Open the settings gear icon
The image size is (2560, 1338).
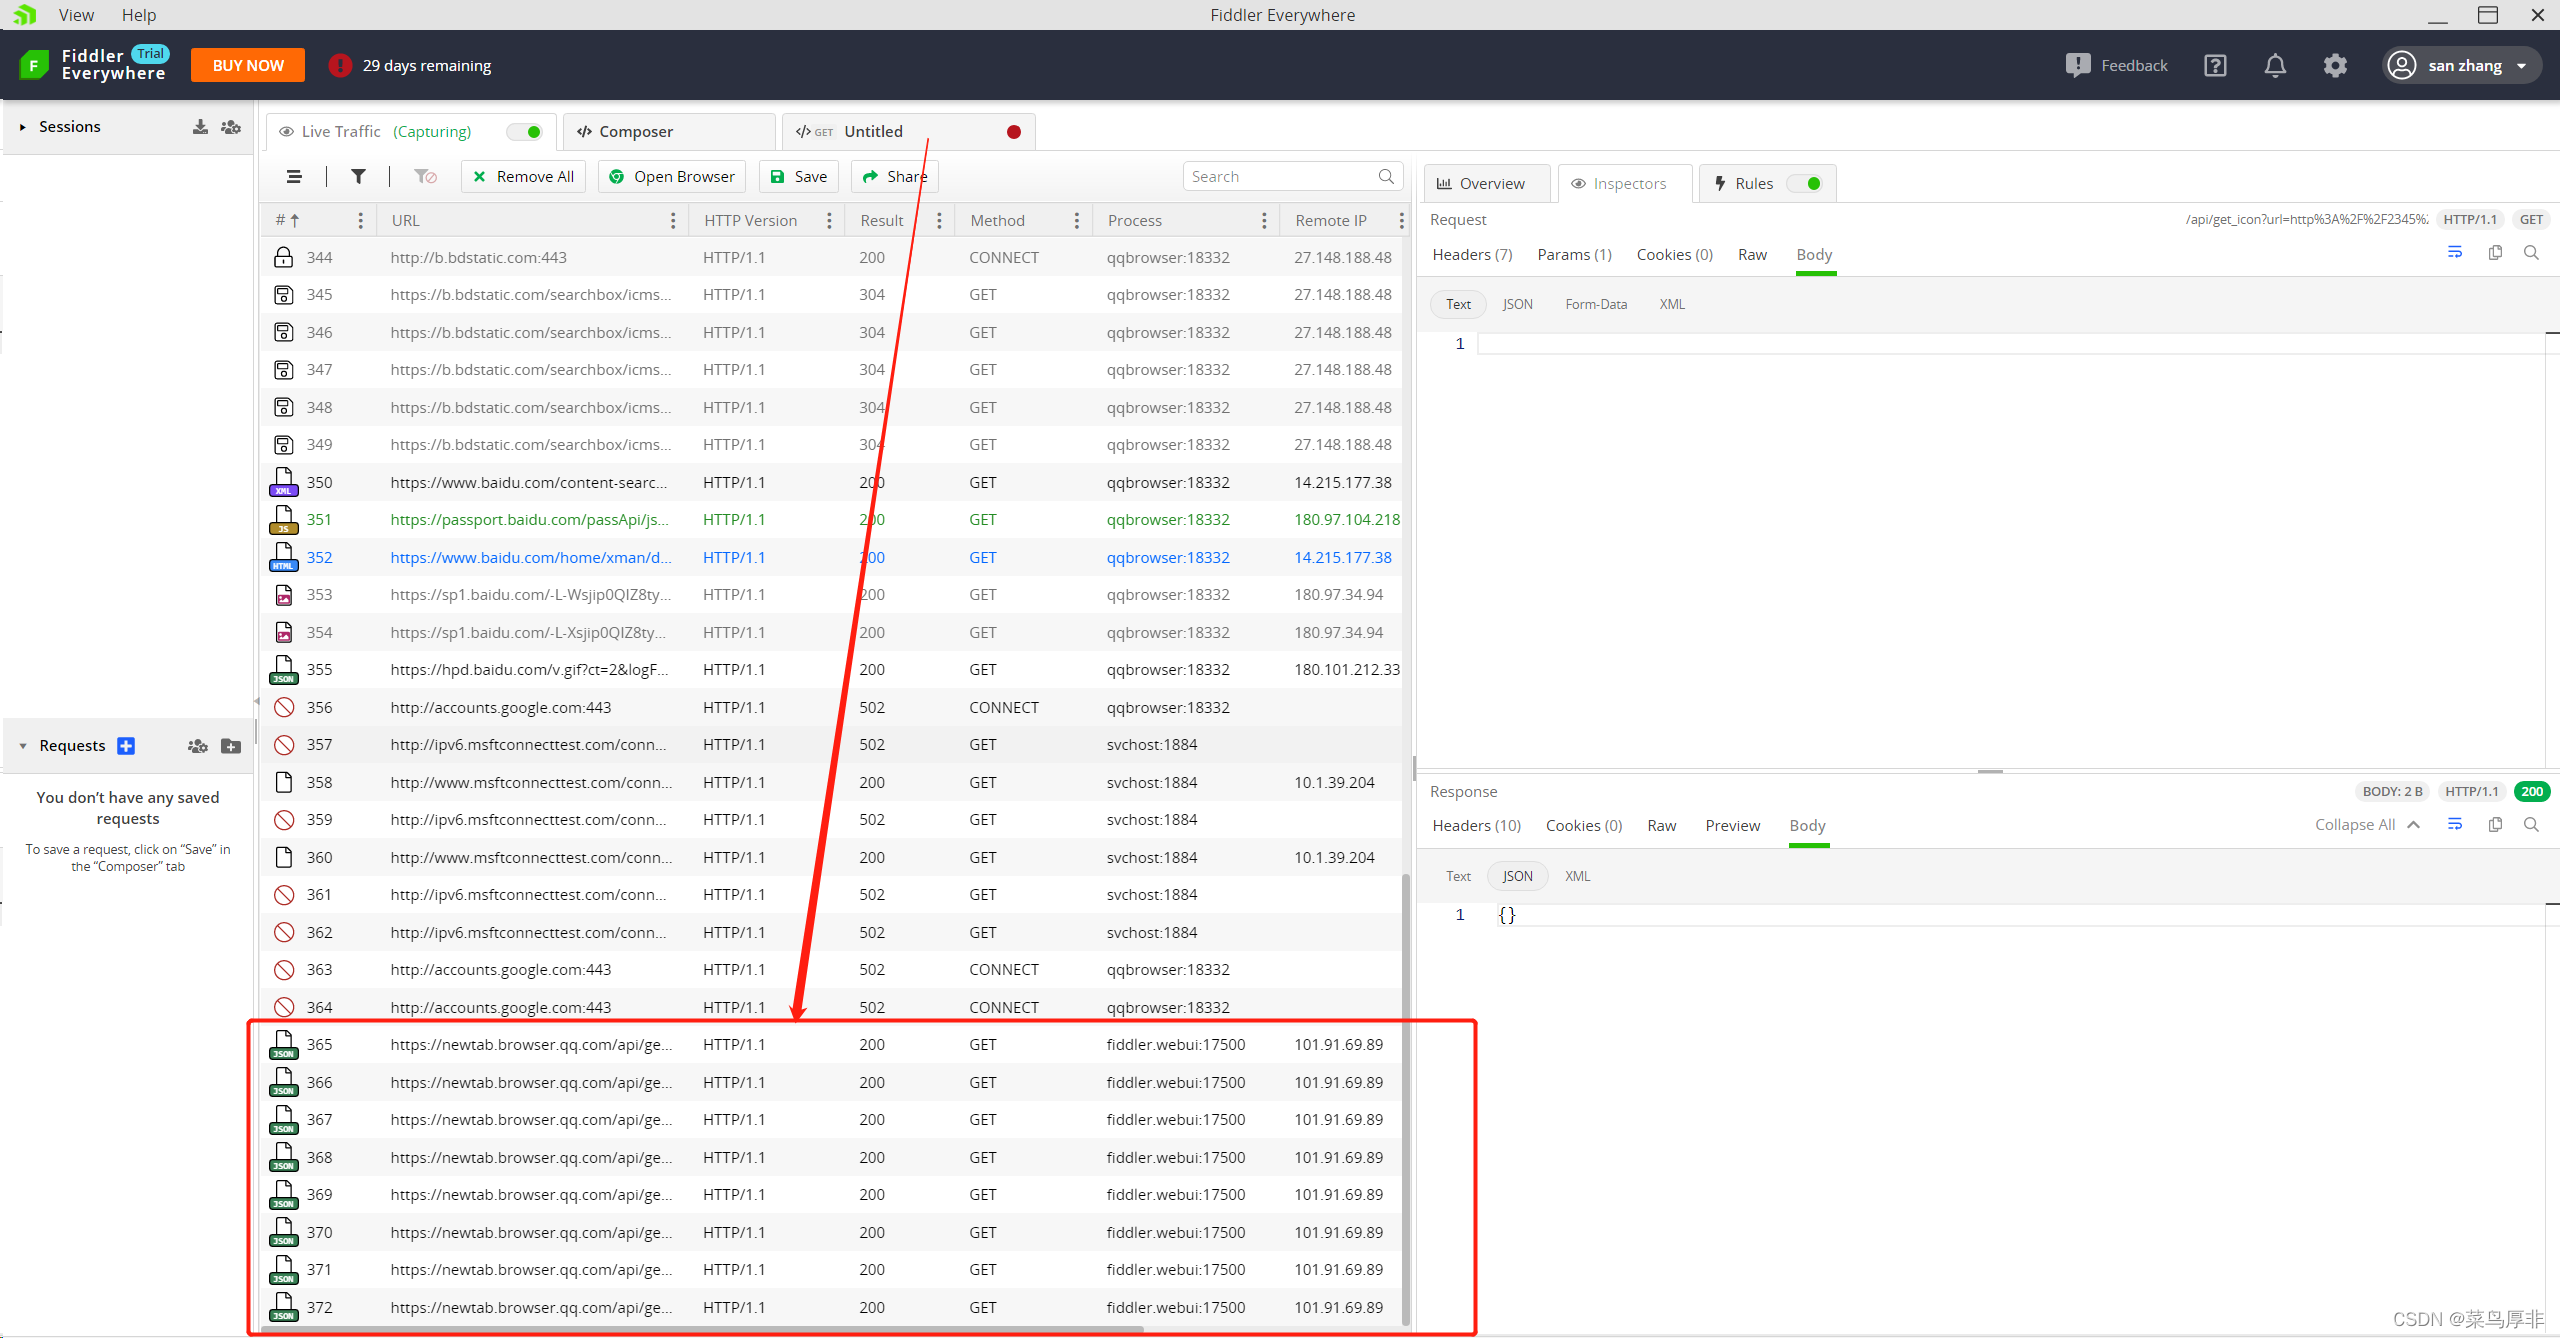coord(2335,66)
